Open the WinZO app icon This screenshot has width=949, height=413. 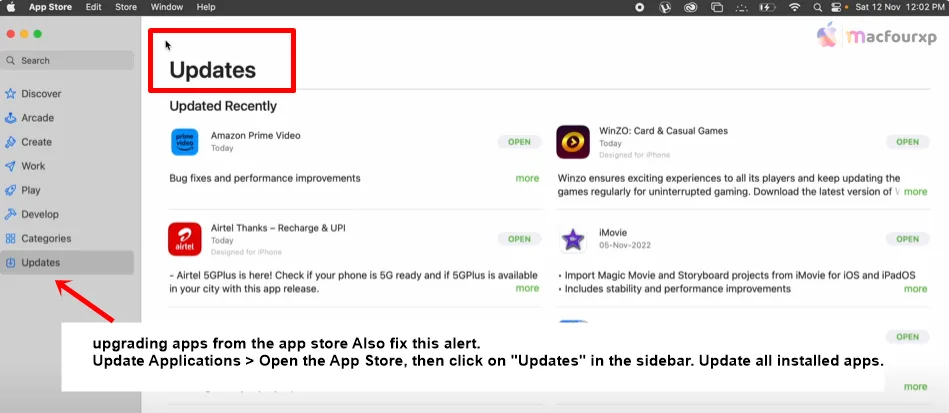click(x=573, y=142)
